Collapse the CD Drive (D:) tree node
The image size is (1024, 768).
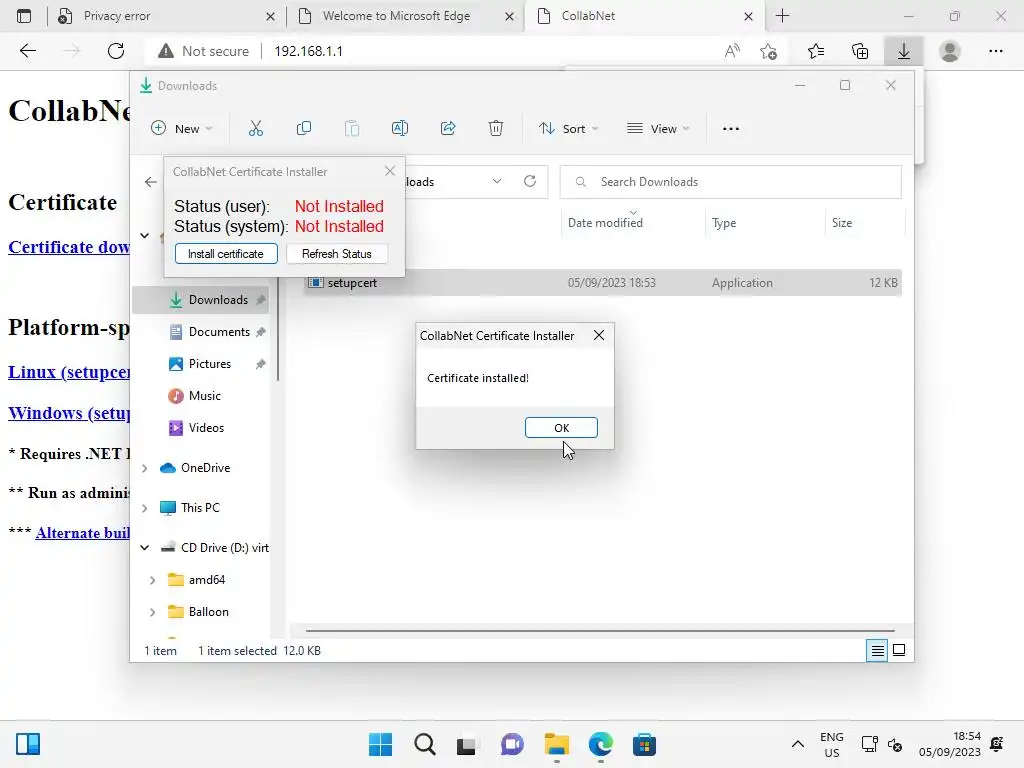(x=145, y=548)
